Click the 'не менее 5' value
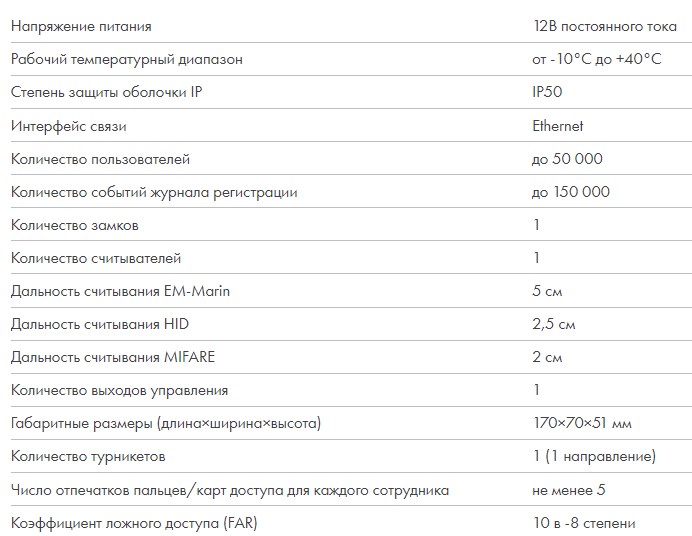Viewport: 692px width, 536px height. pyautogui.click(x=569, y=490)
